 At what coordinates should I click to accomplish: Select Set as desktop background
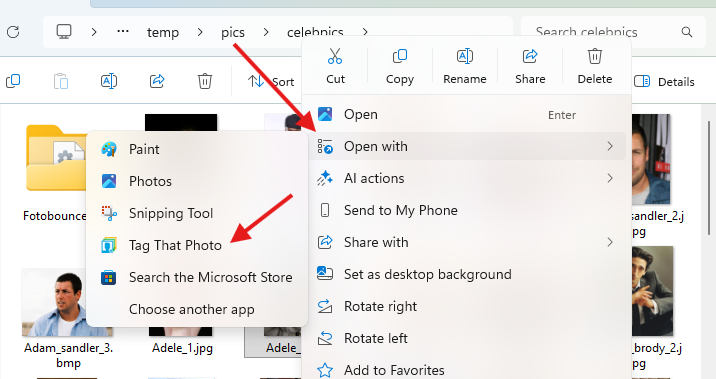(x=467, y=274)
